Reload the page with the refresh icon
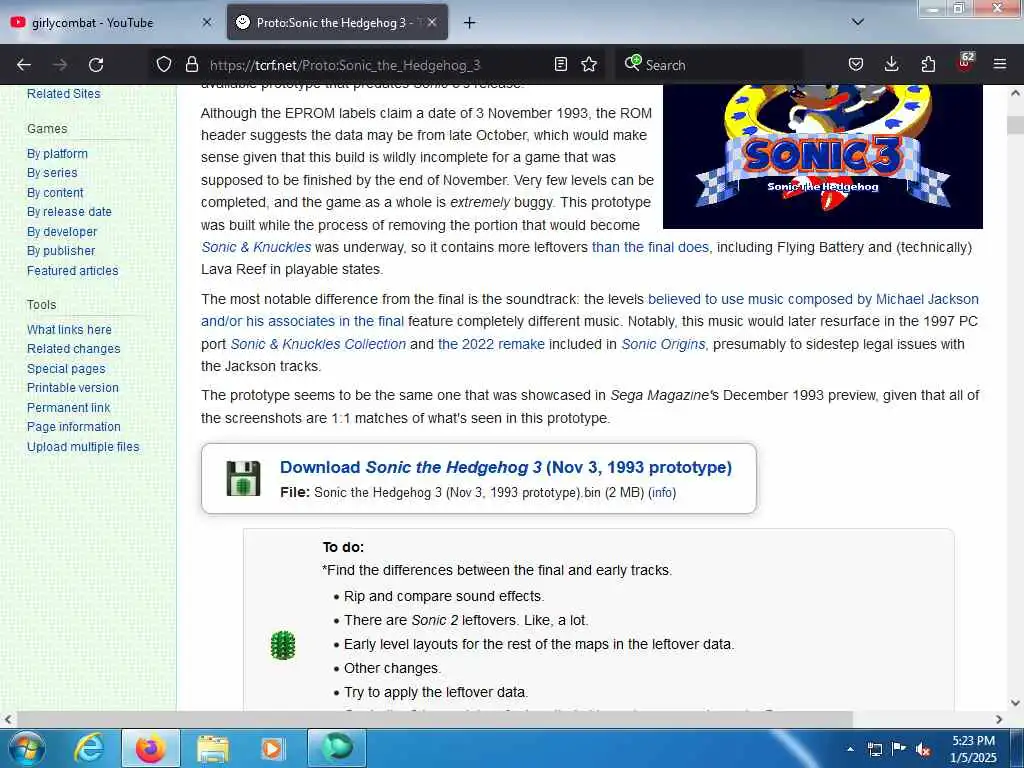Viewport: 1024px width, 768px height. (96, 65)
